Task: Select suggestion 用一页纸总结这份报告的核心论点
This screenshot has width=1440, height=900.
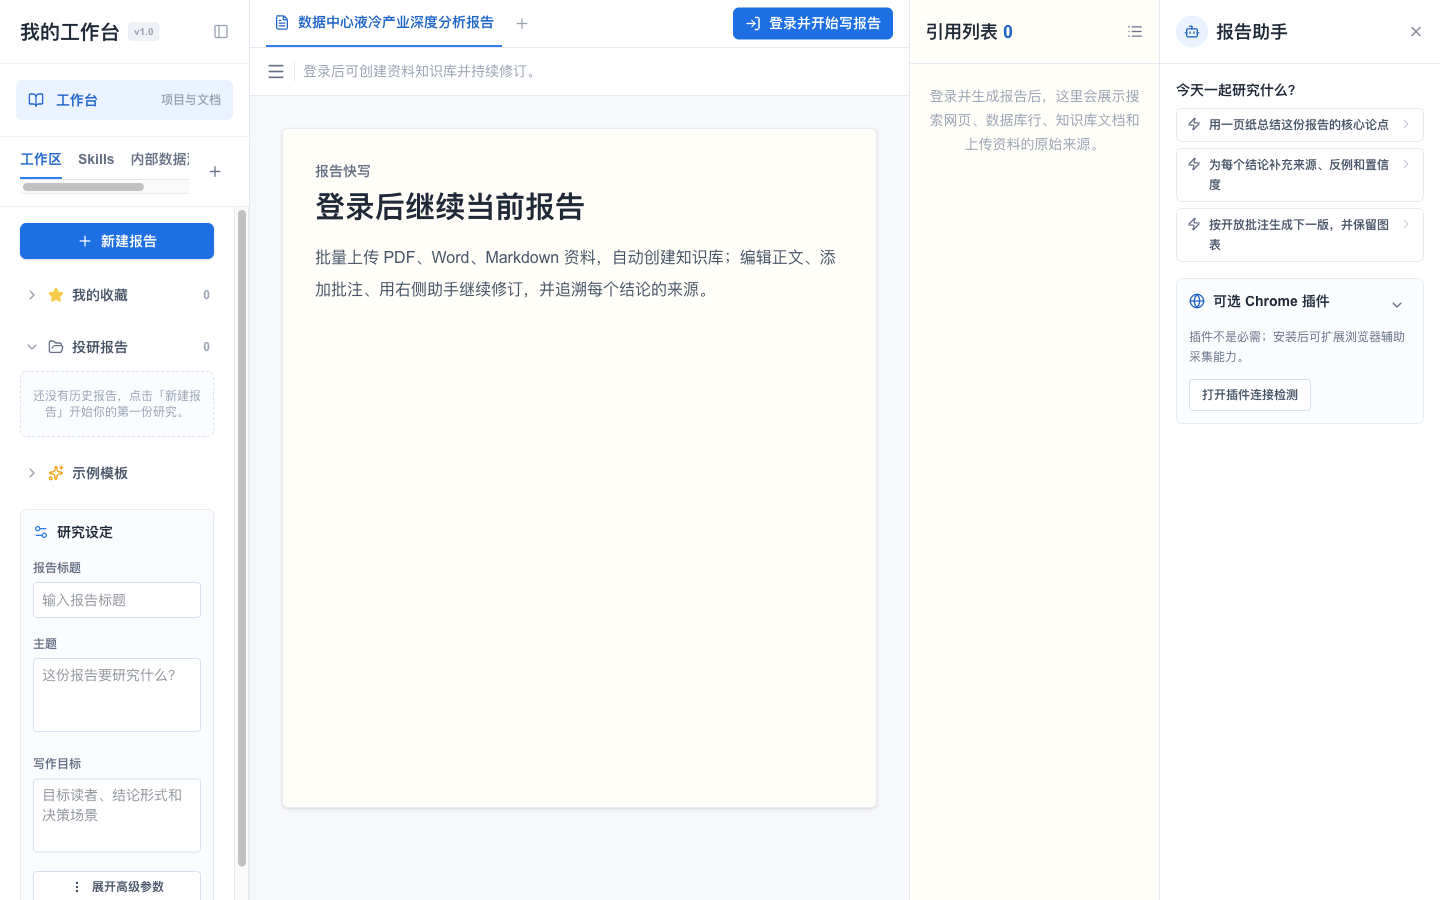Action: [1300, 125]
